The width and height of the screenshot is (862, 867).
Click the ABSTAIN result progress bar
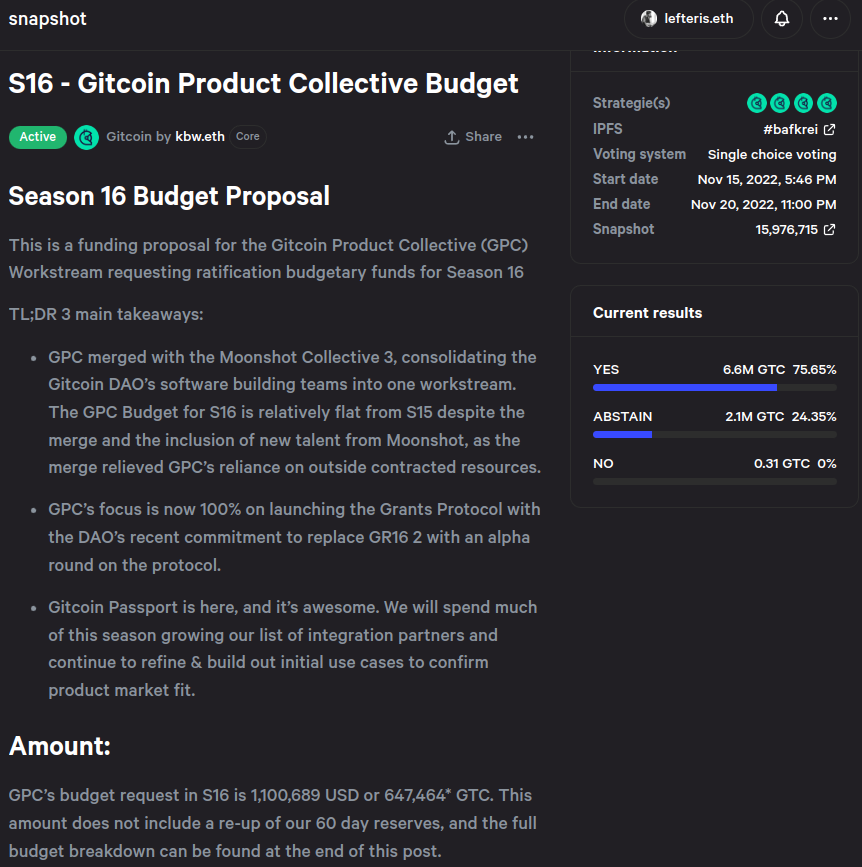tap(714, 435)
